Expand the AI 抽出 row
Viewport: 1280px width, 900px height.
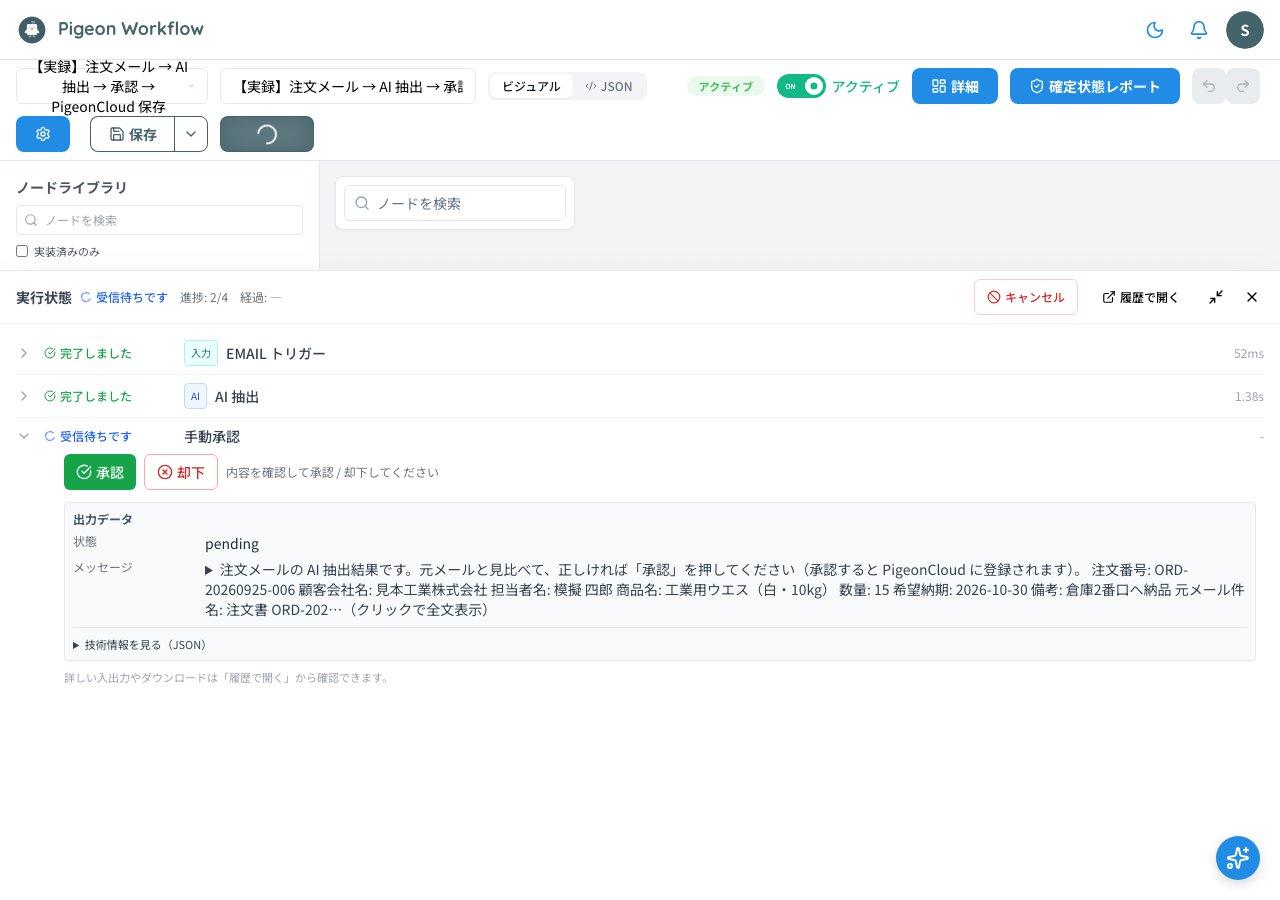[x=24, y=396]
